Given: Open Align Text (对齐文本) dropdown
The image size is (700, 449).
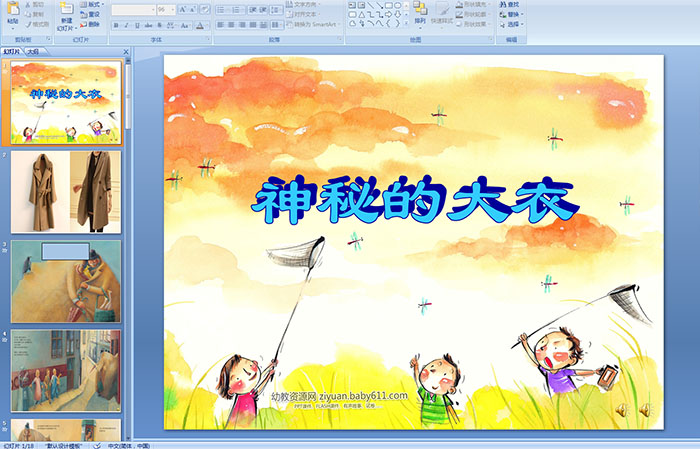Looking at the screenshot, I should 303,14.
